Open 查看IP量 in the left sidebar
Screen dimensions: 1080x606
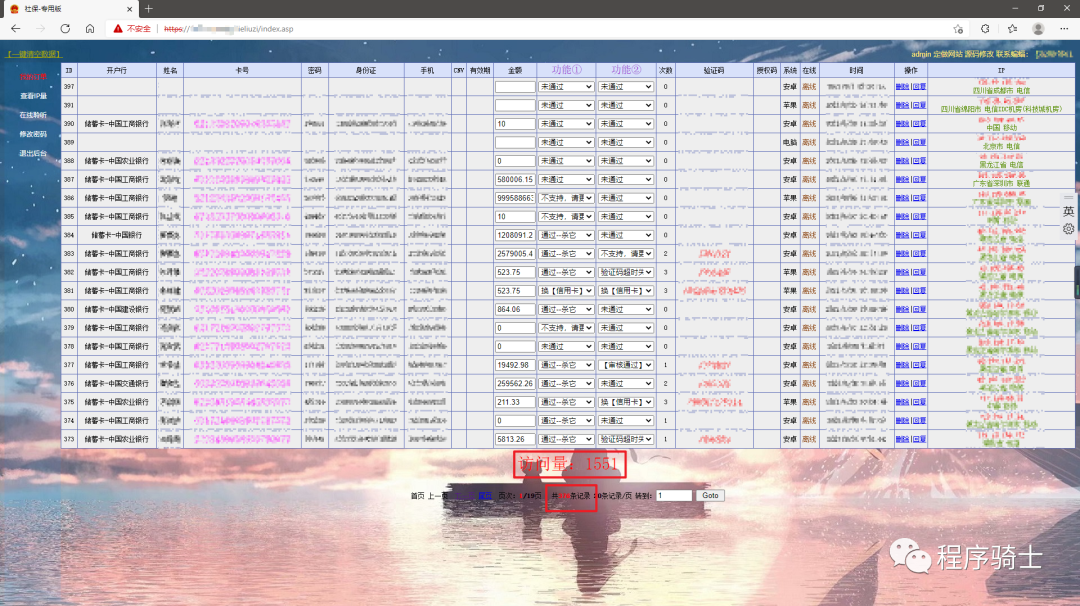[x=33, y=96]
